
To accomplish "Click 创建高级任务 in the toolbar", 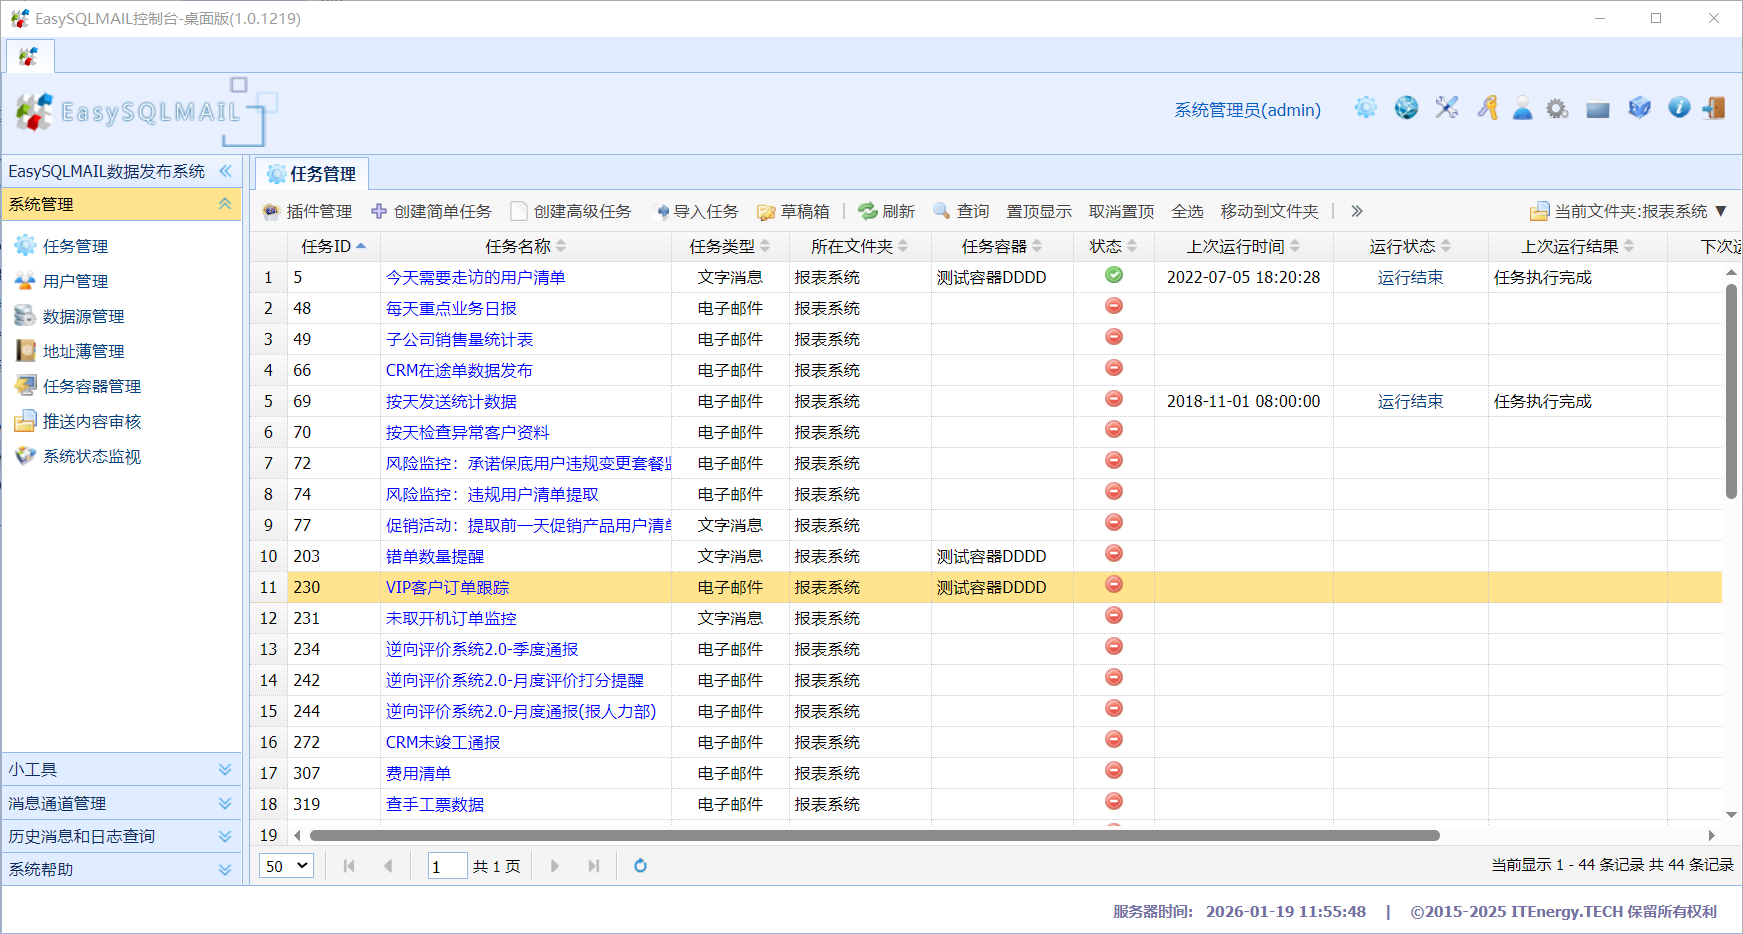I will point(571,211).
